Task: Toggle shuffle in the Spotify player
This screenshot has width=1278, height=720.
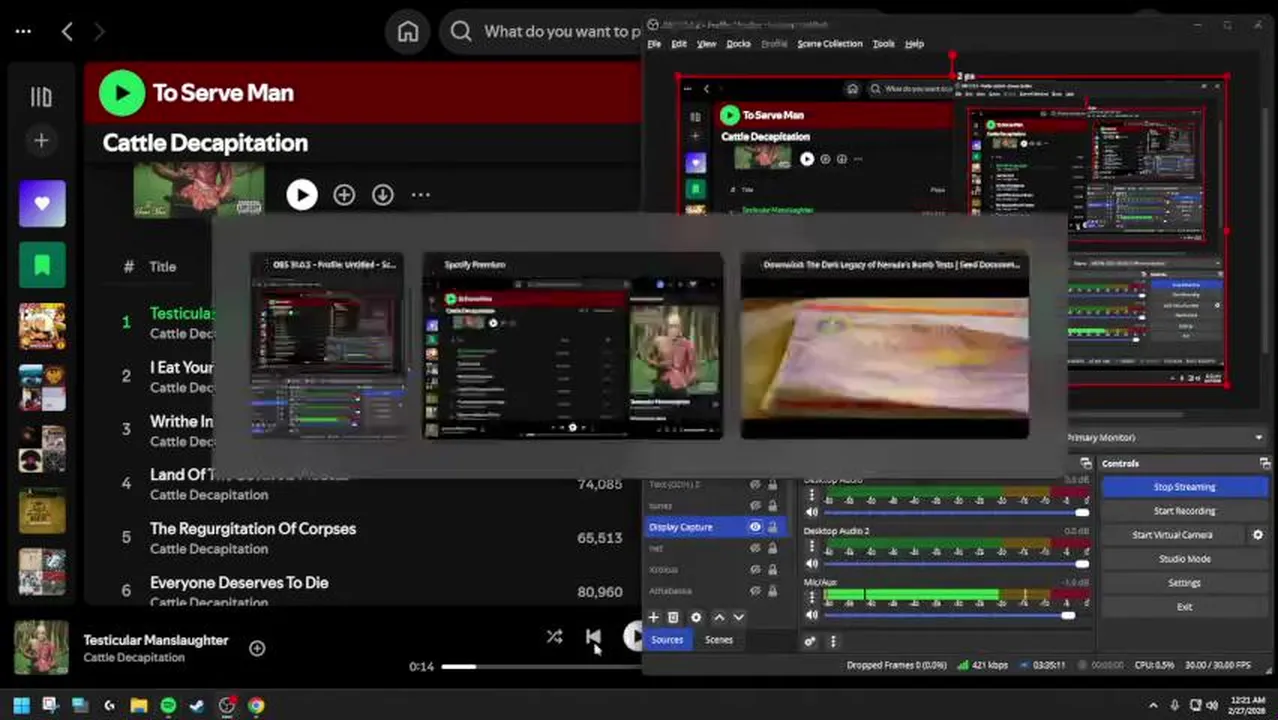Action: coord(555,637)
